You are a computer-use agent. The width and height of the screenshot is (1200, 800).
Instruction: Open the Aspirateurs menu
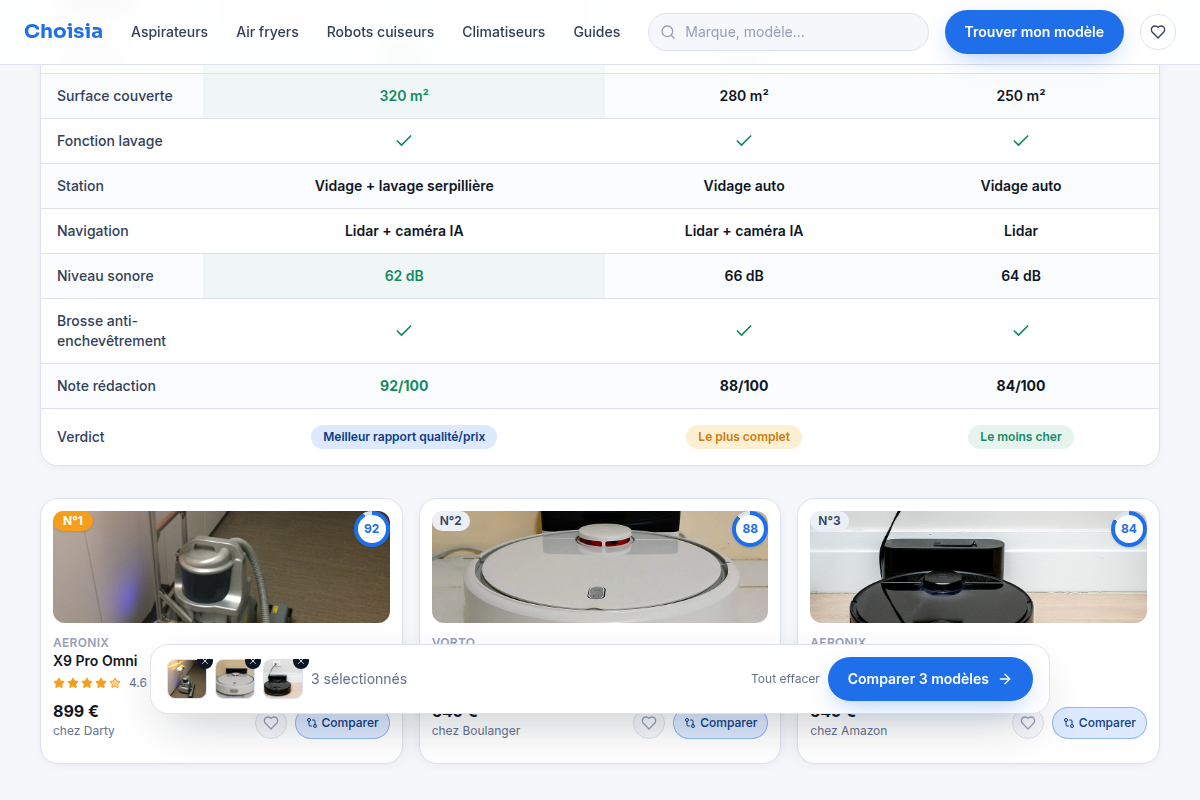[169, 32]
